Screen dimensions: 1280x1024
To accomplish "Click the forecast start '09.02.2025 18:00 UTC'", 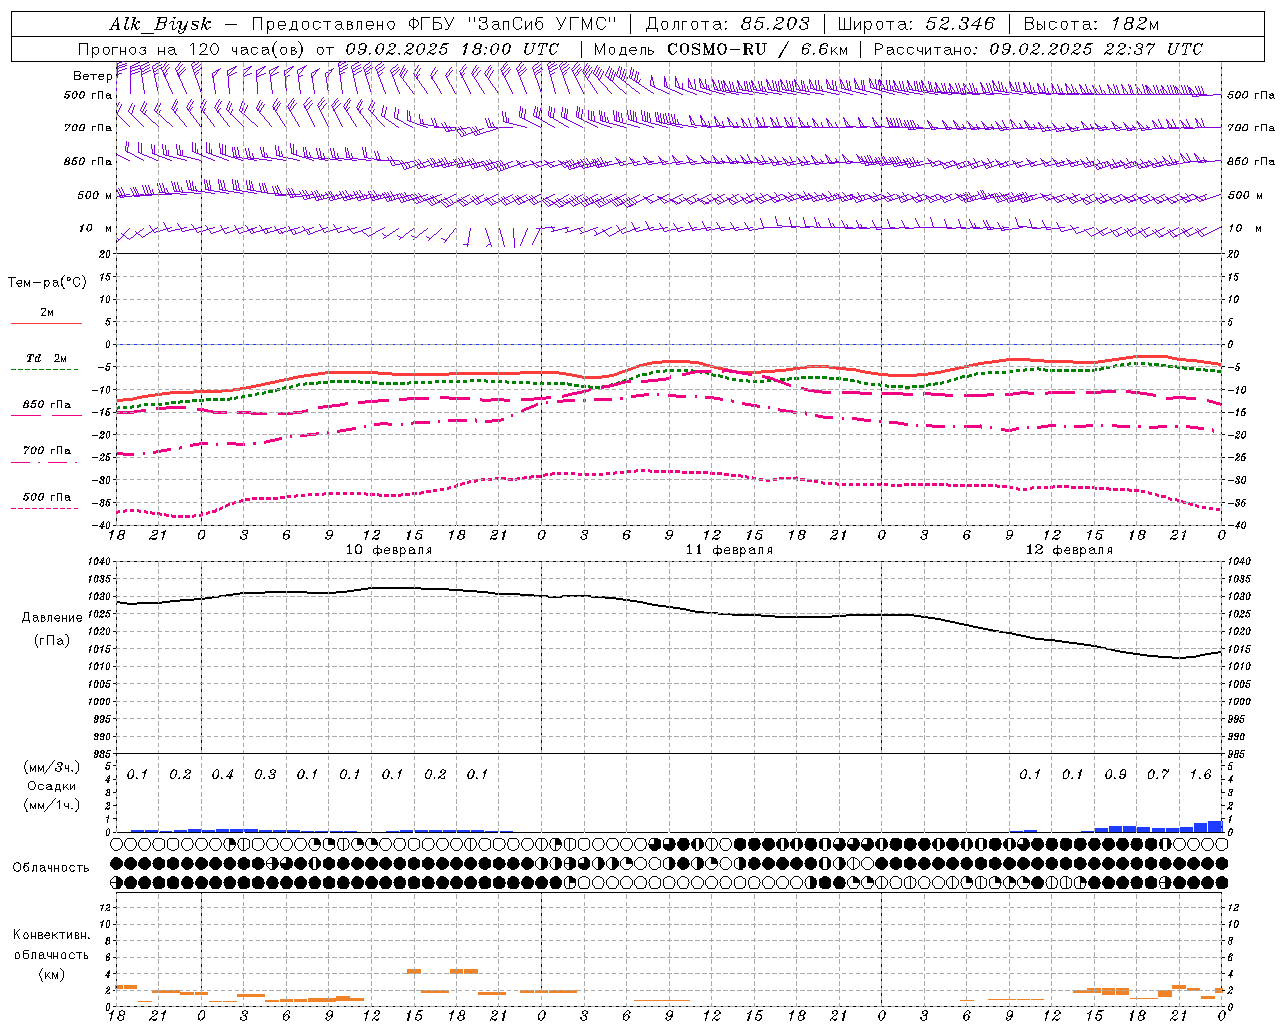I will pos(452,49).
